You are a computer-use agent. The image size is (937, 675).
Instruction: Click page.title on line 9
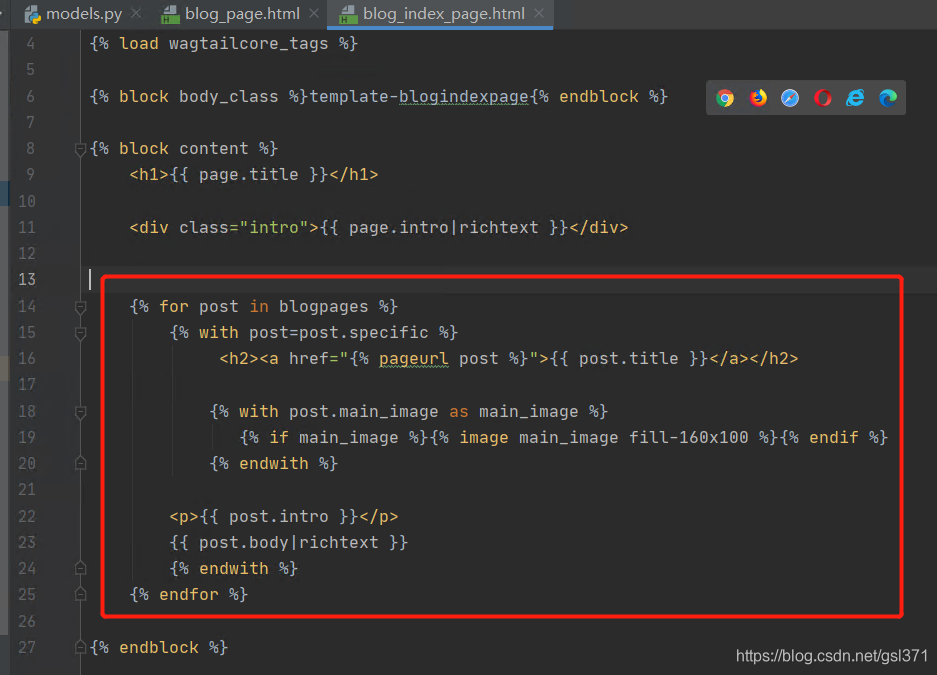click(x=249, y=174)
